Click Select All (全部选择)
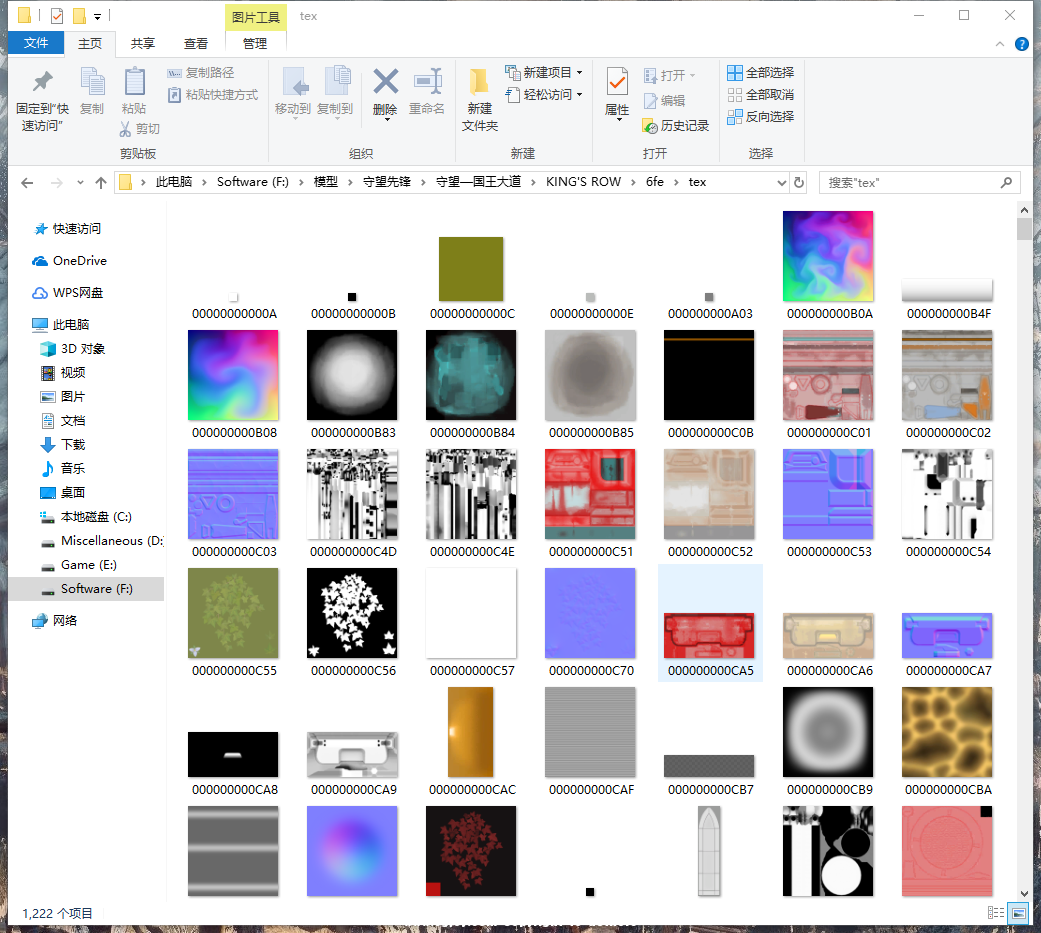 (x=760, y=73)
